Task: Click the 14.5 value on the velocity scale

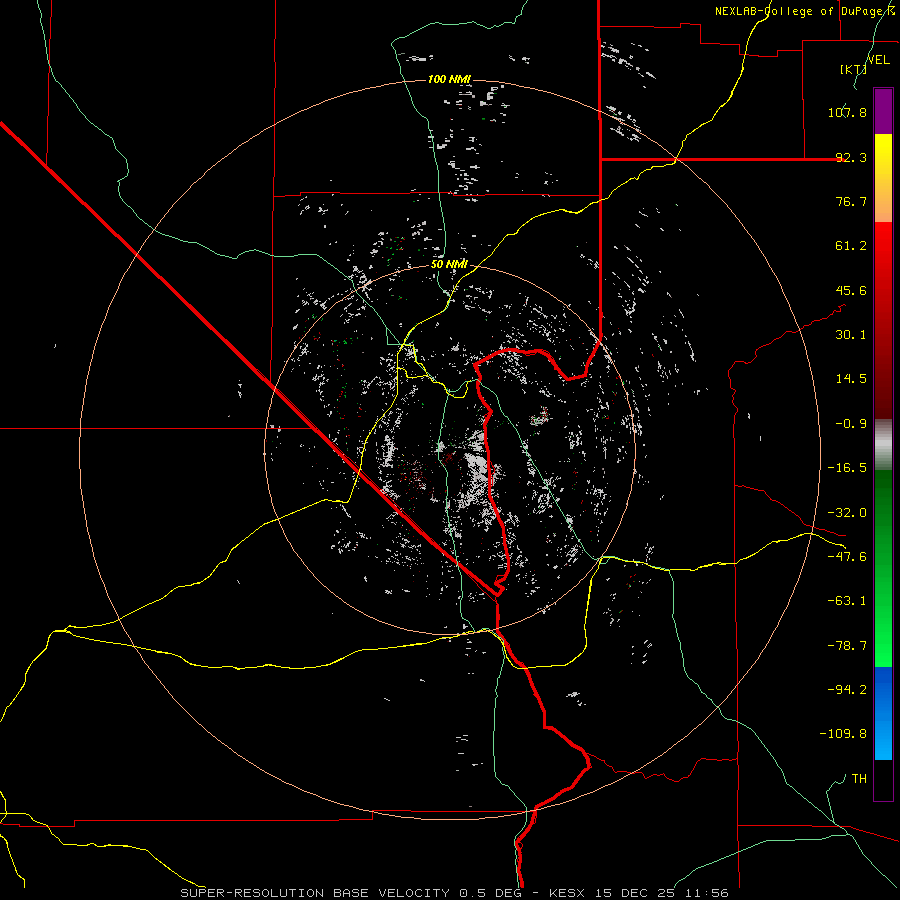Action: pos(851,379)
